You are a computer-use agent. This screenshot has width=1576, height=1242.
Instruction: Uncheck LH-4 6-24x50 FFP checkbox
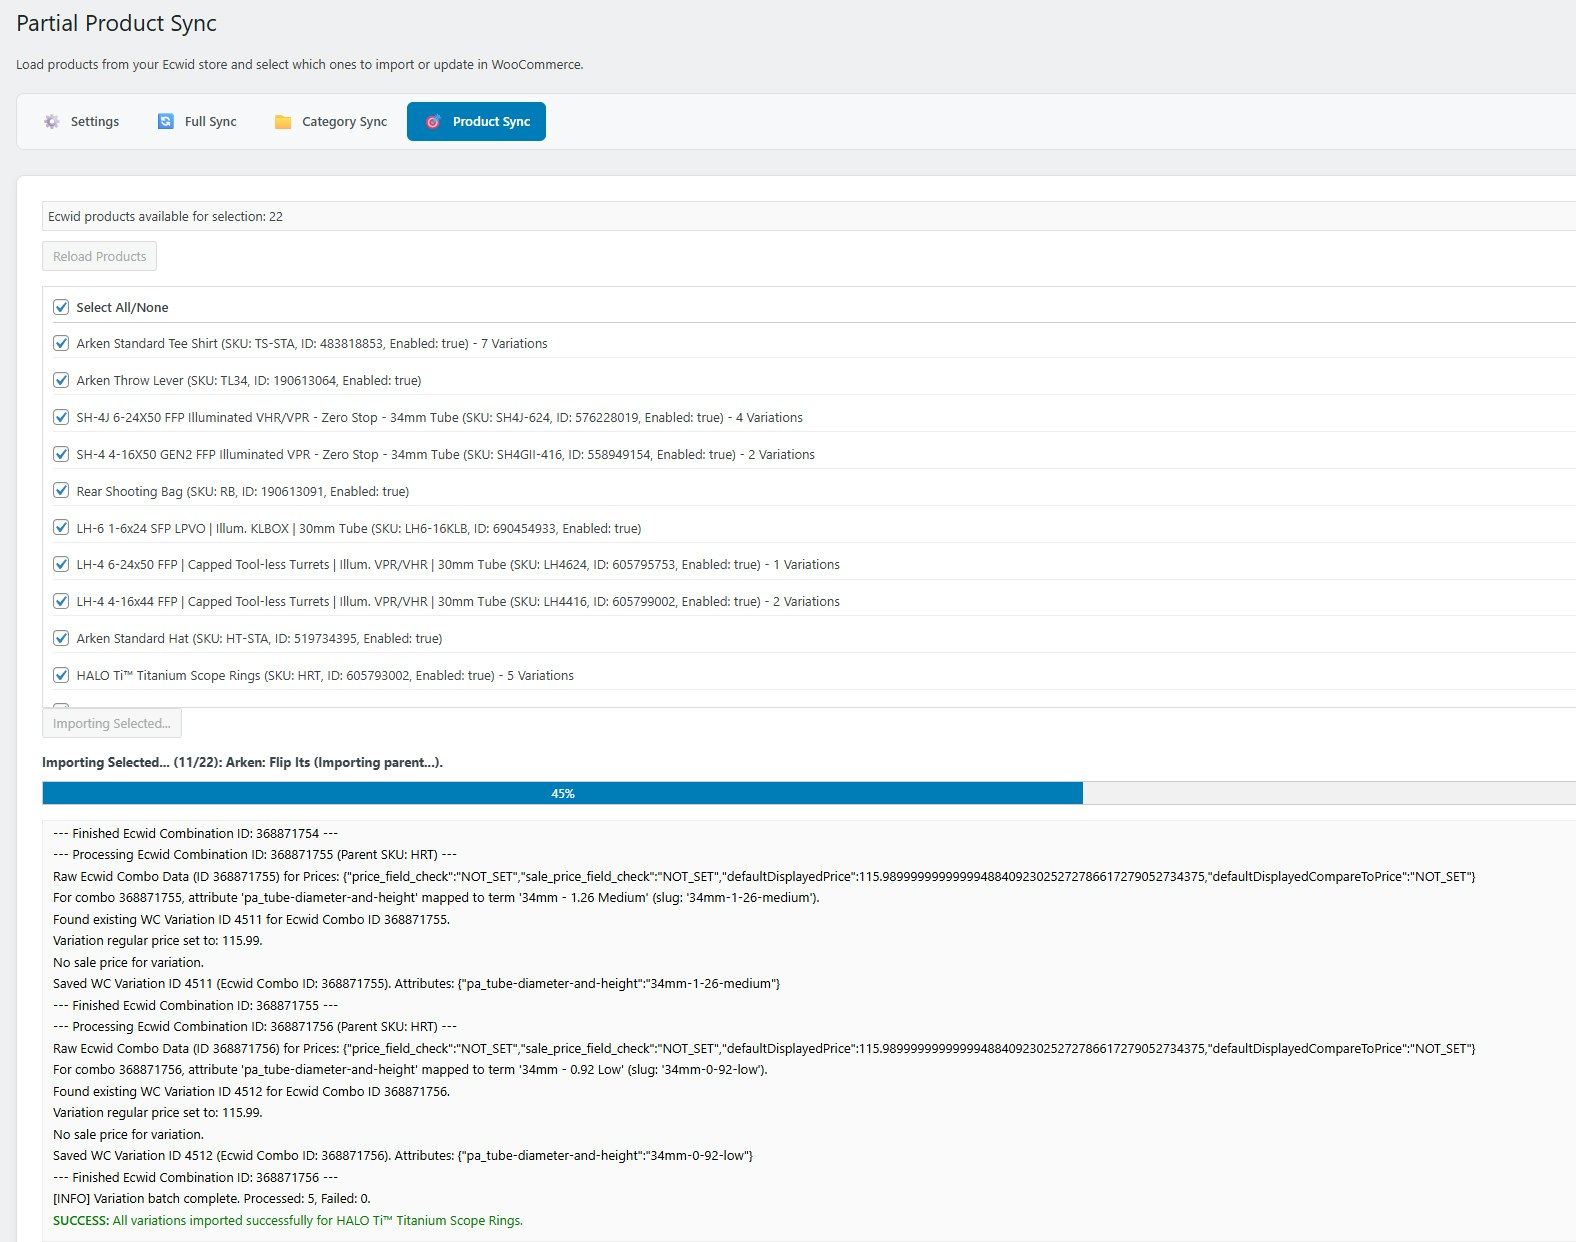pyautogui.click(x=61, y=564)
